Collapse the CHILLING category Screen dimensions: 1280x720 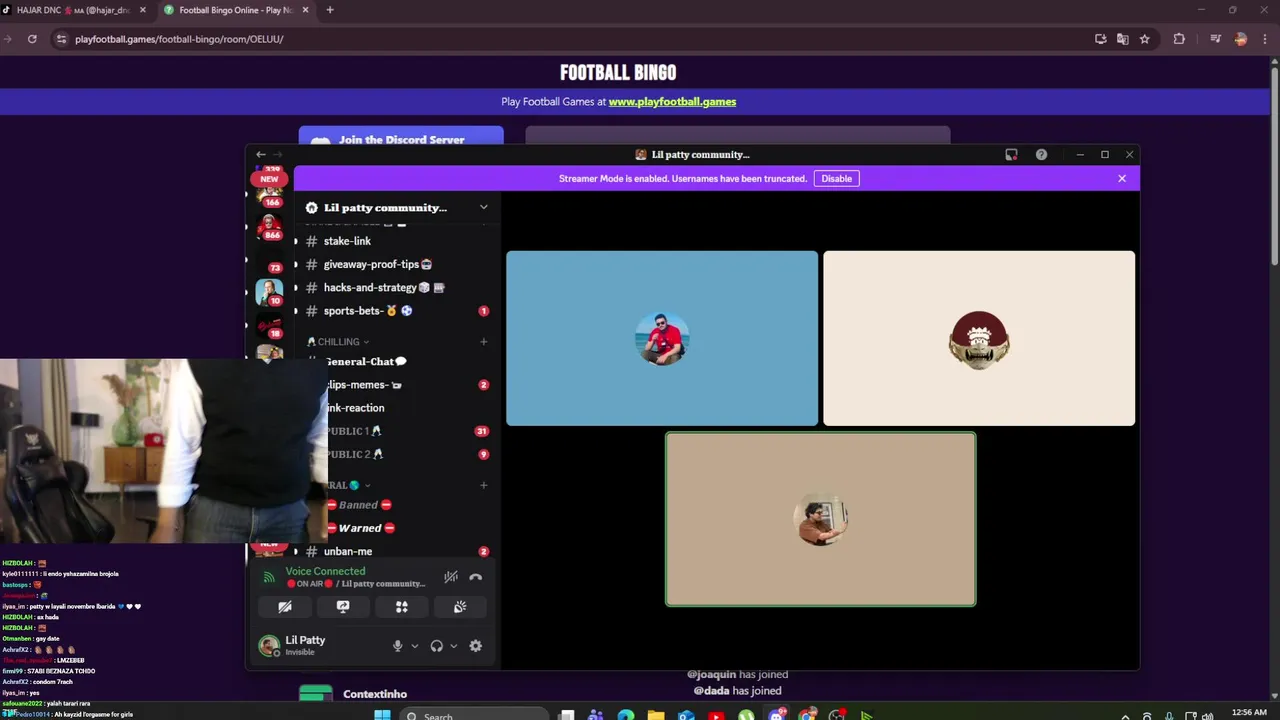point(338,342)
